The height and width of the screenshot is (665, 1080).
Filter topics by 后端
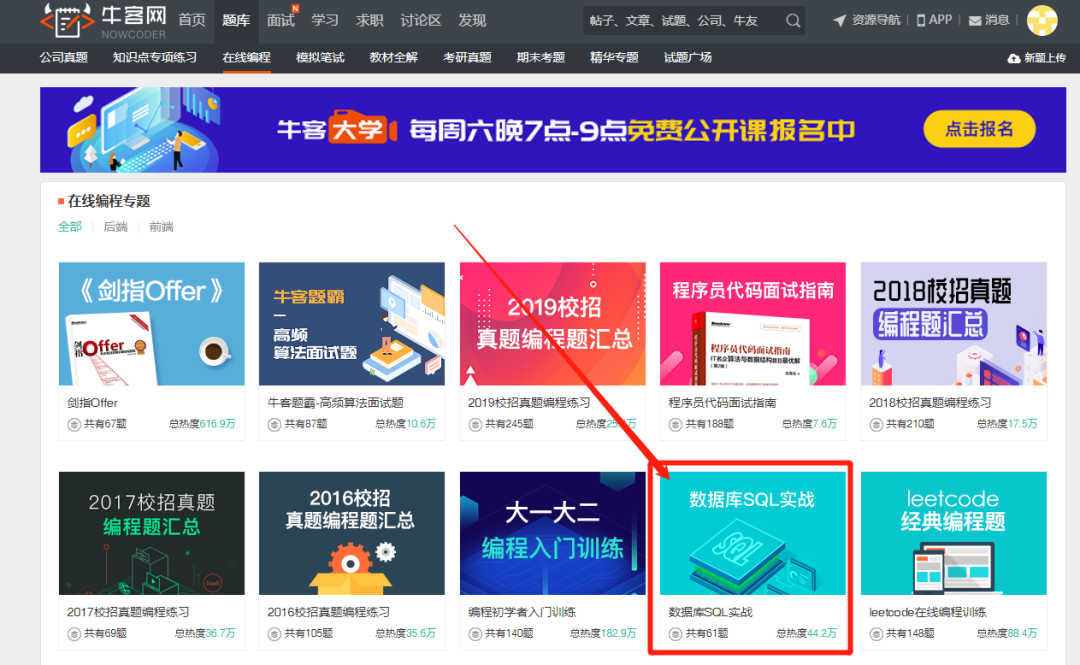(115, 227)
